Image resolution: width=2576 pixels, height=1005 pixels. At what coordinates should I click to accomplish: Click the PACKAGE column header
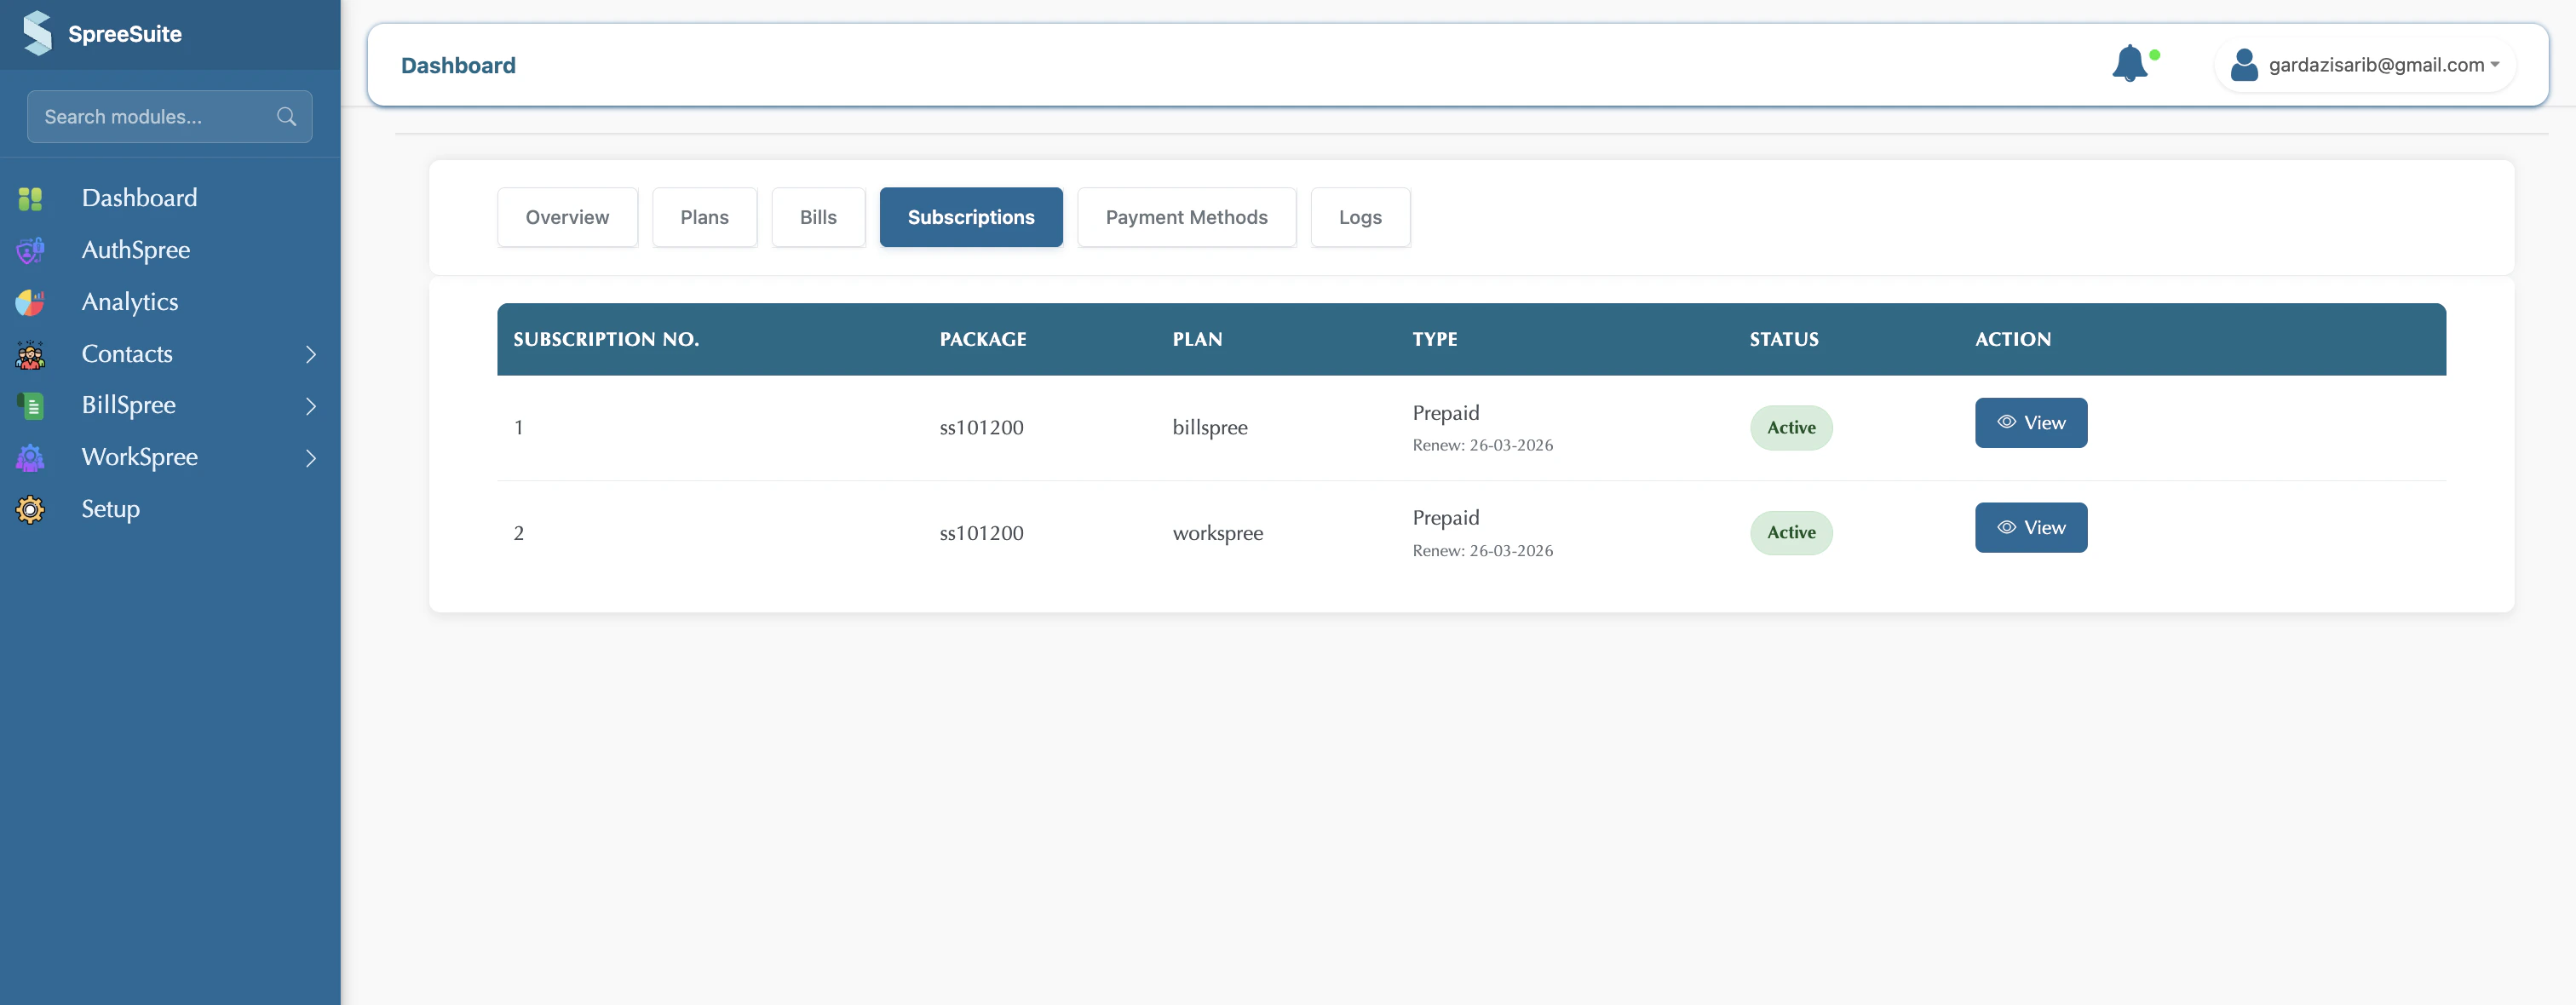(x=982, y=339)
